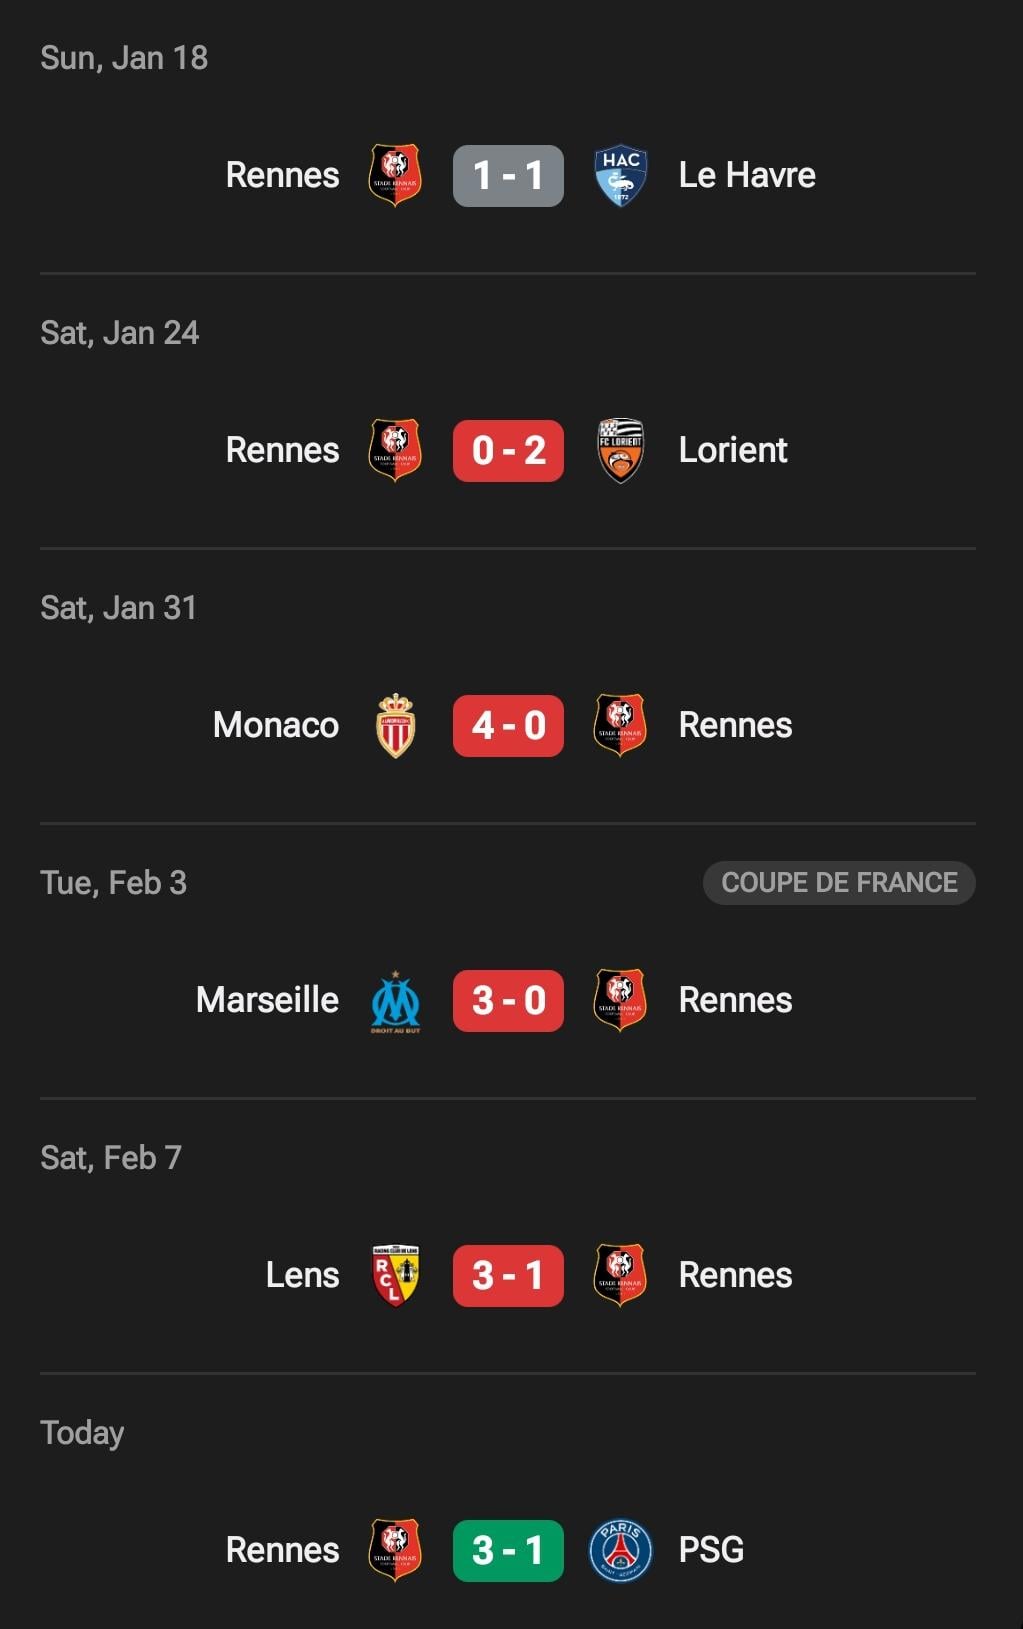Click the RC Lens club crest
The height and width of the screenshot is (1629, 1023).
[x=395, y=1276]
